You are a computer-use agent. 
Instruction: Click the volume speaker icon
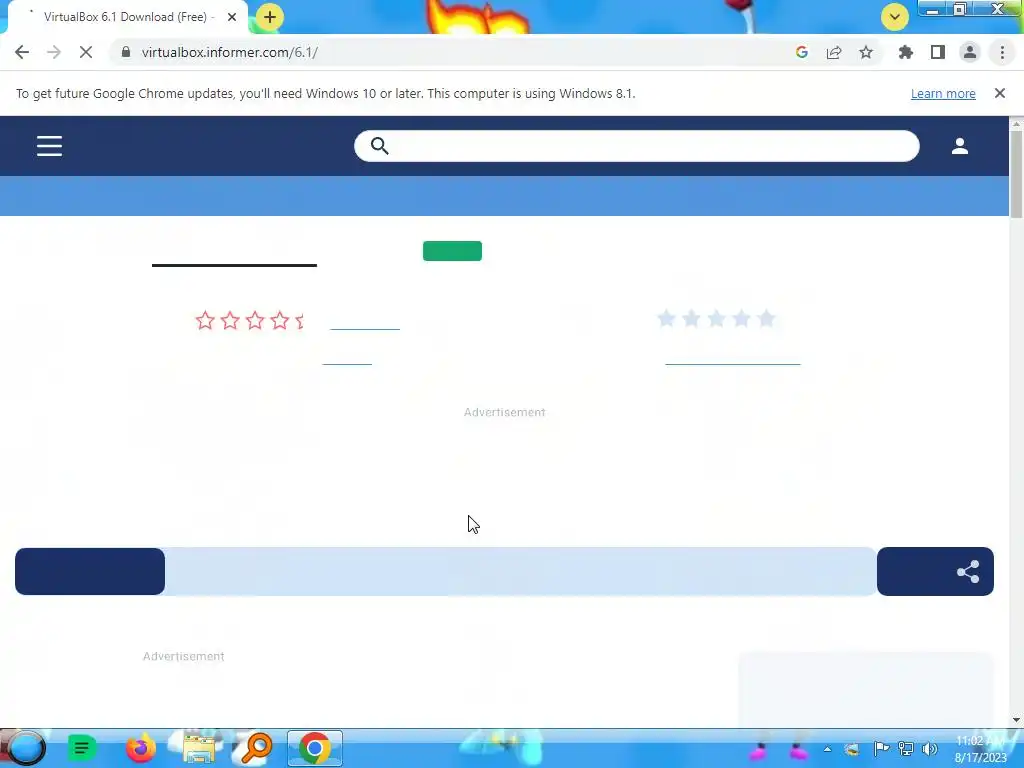pos(929,748)
